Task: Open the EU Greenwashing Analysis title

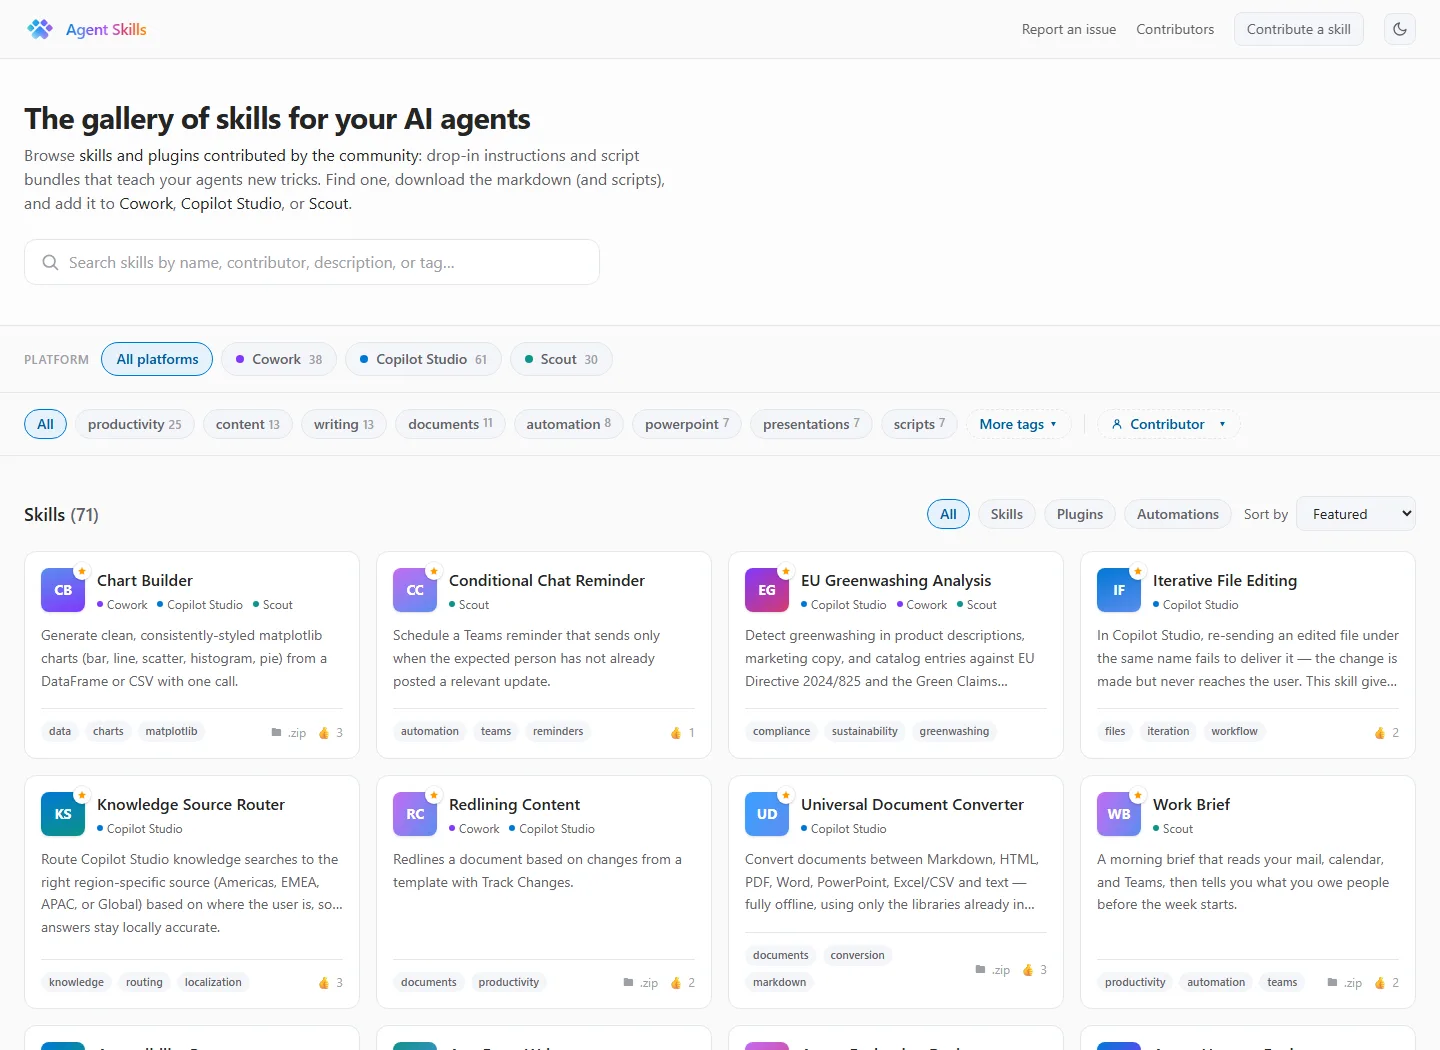Action: tap(896, 580)
